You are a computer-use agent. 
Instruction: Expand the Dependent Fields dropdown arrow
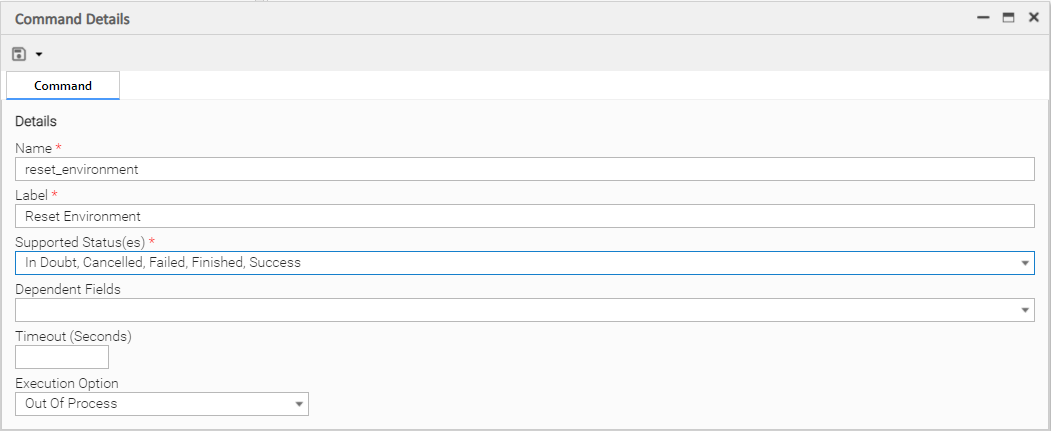(1025, 310)
